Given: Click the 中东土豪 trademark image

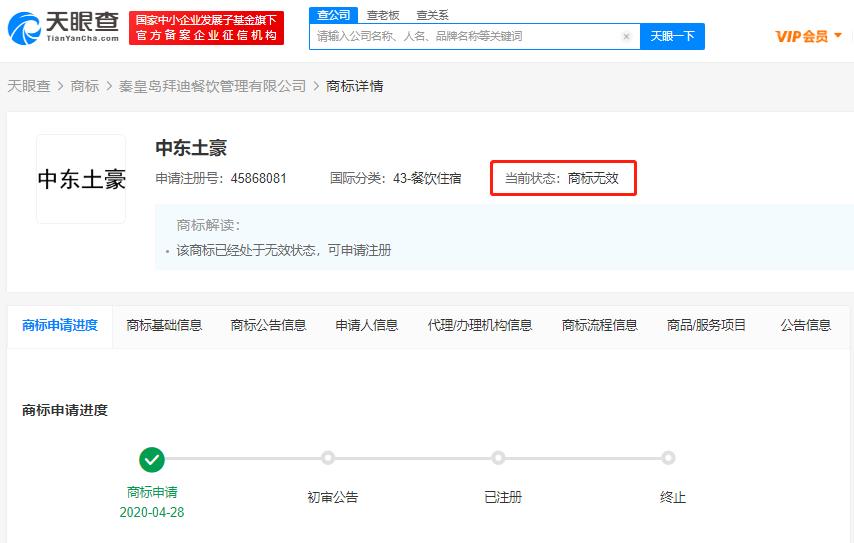Looking at the screenshot, I should coord(81,179).
